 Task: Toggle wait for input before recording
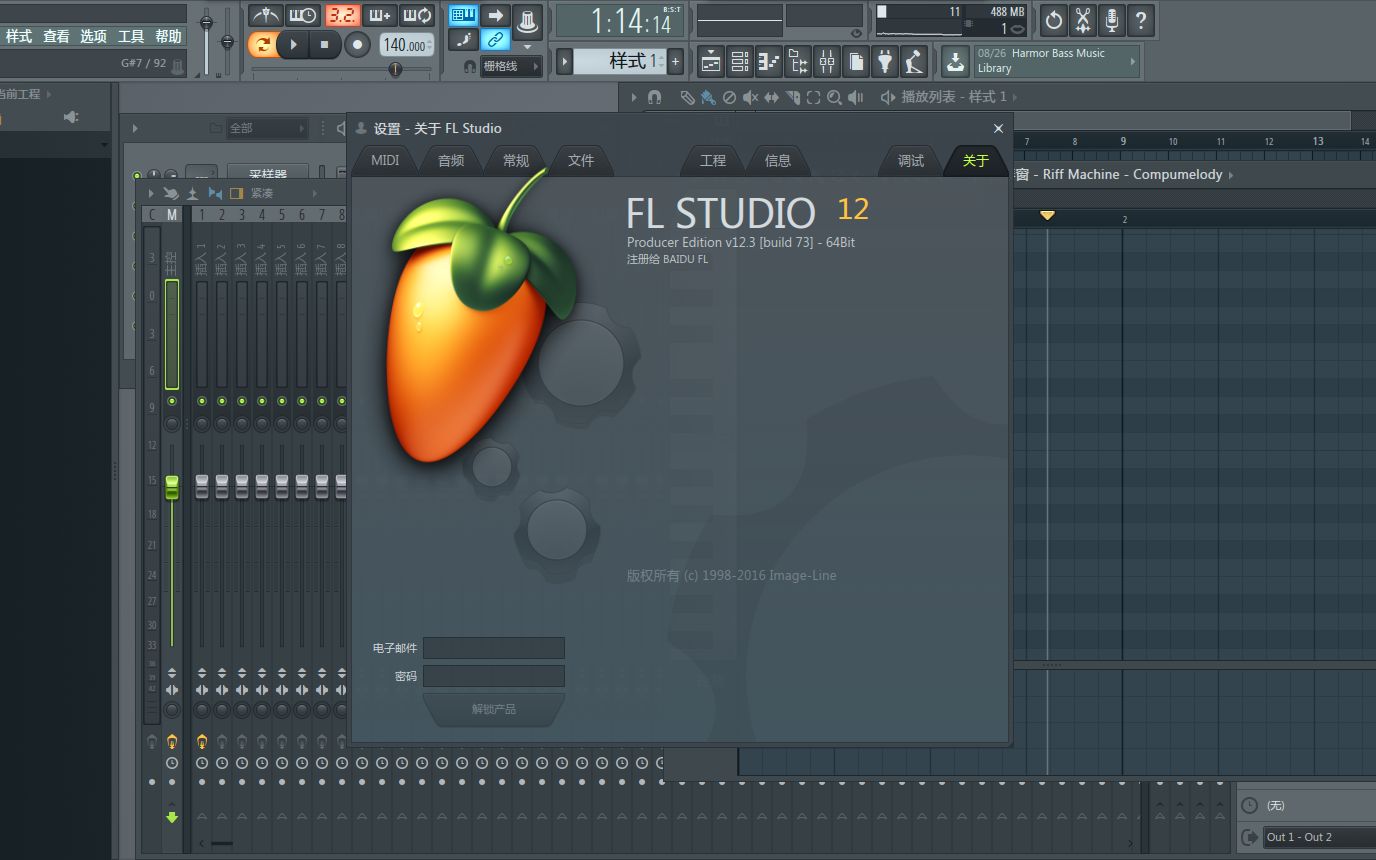(x=303, y=15)
